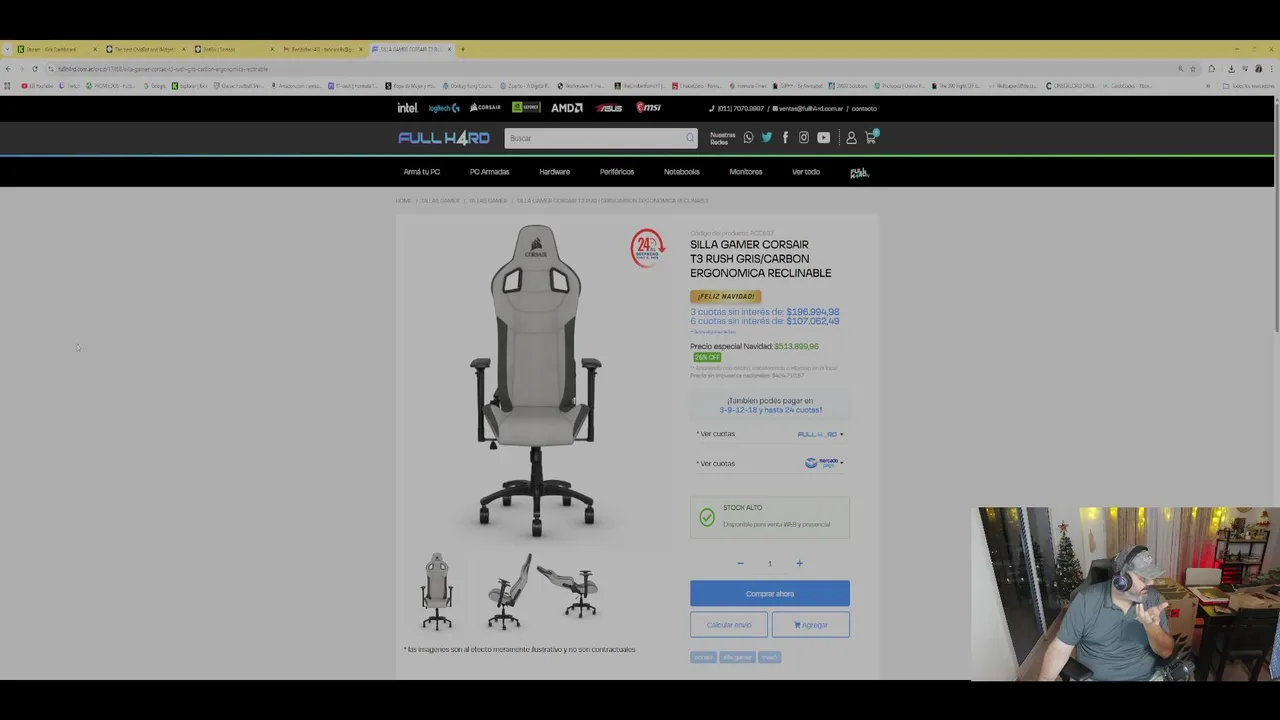Open Armá tu PC menu
The width and height of the screenshot is (1280, 720).
[421, 172]
